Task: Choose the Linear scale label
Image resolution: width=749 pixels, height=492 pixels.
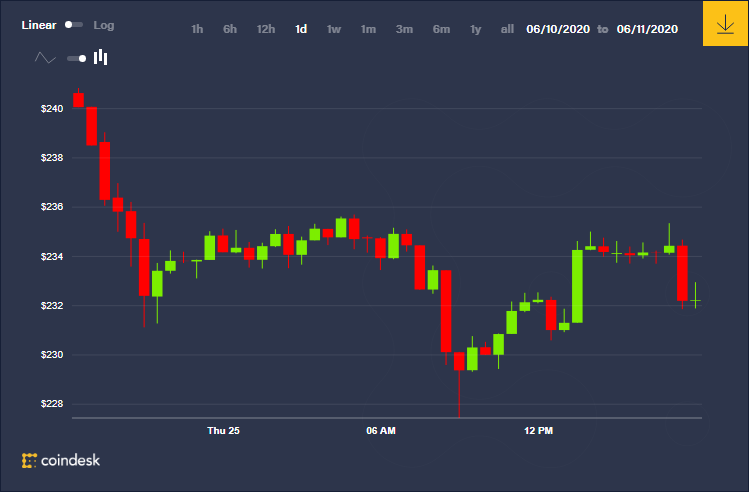Action: [39, 25]
